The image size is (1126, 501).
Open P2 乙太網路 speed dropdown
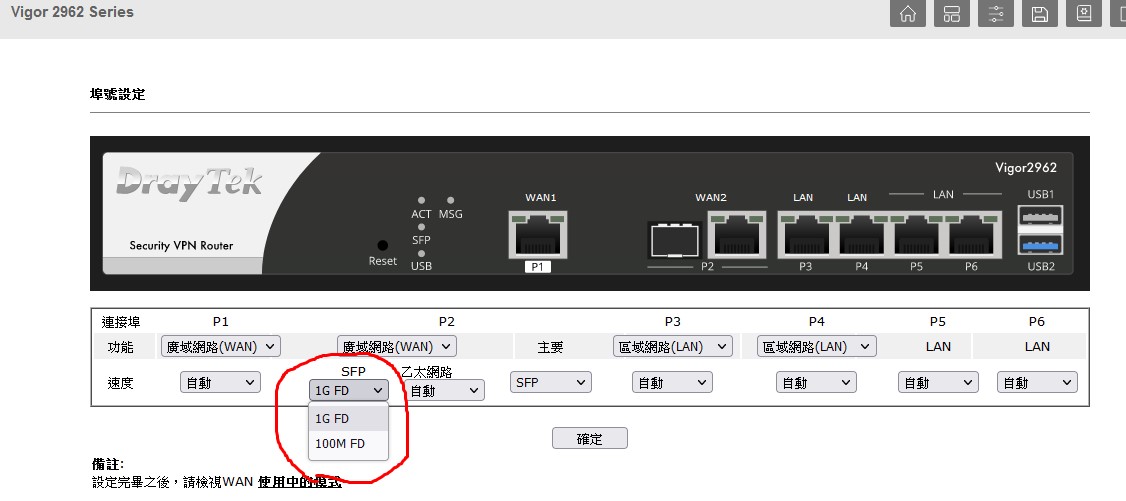point(445,391)
